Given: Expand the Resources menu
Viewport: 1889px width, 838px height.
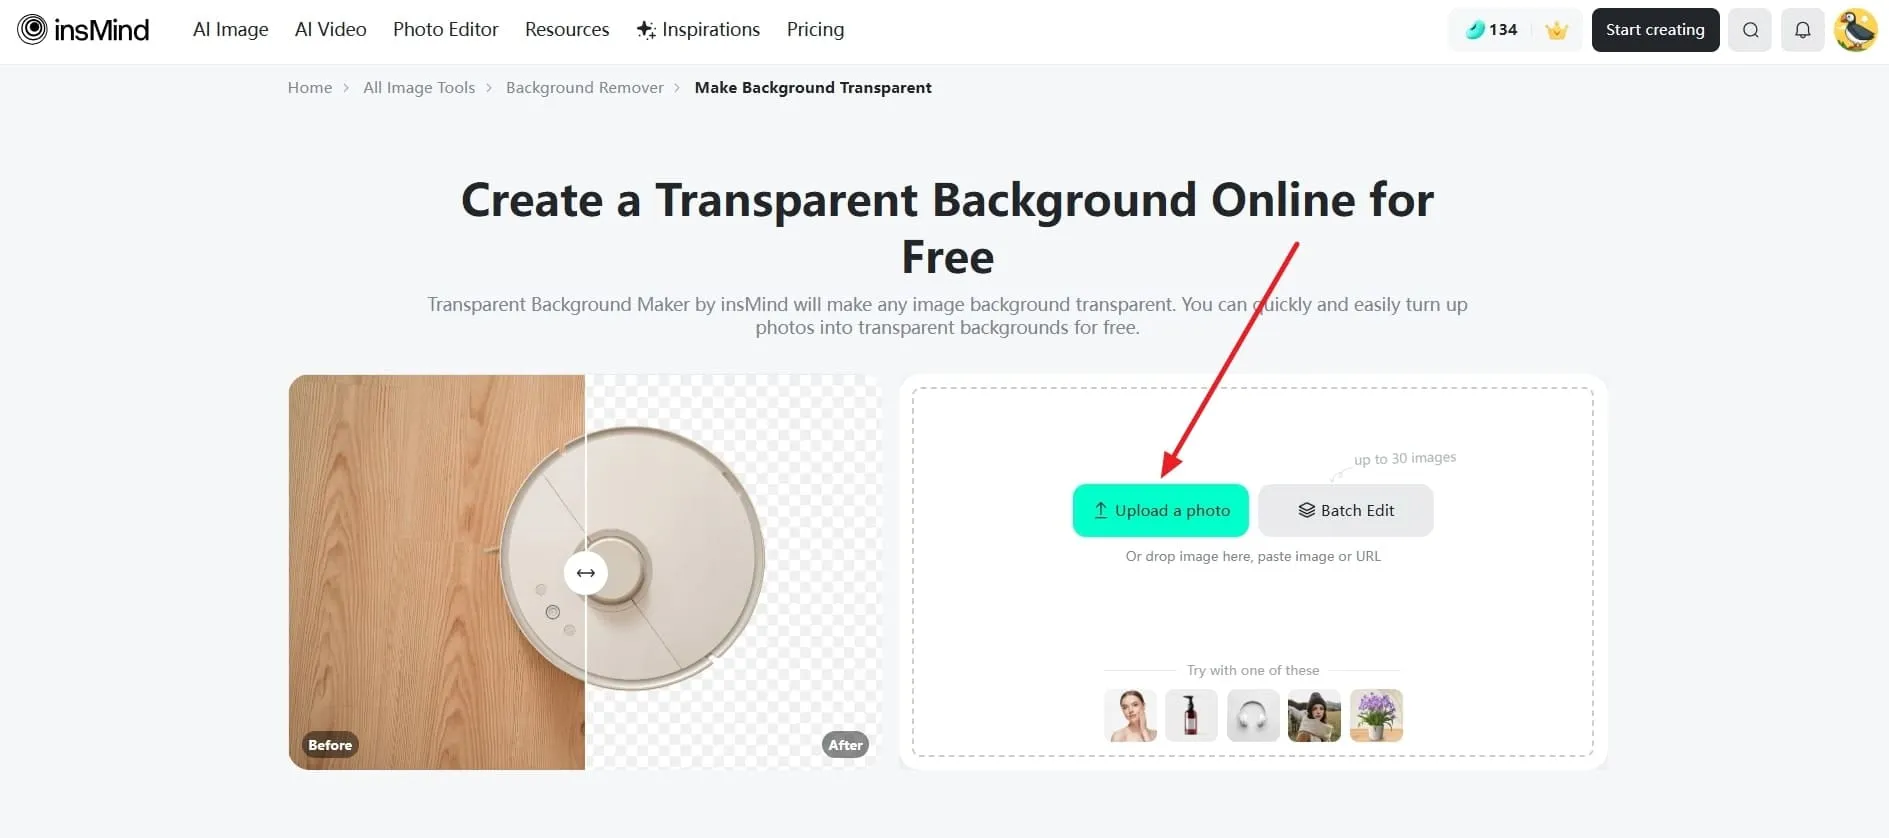Looking at the screenshot, I should pyautogui.click(x=567, y=30).
